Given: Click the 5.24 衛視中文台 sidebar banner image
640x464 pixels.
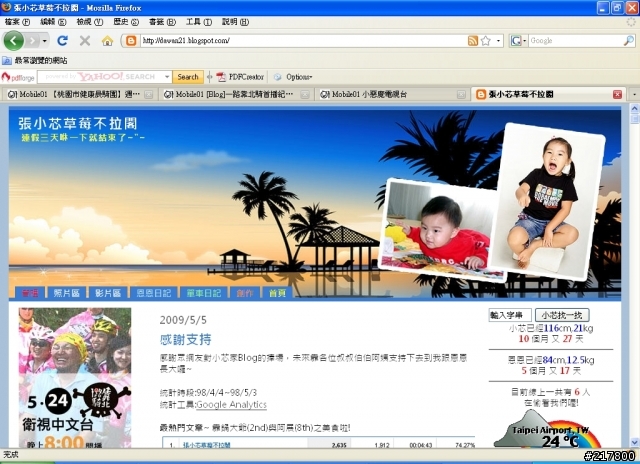Looking at the screenshot, I should [x=75, y=378].
